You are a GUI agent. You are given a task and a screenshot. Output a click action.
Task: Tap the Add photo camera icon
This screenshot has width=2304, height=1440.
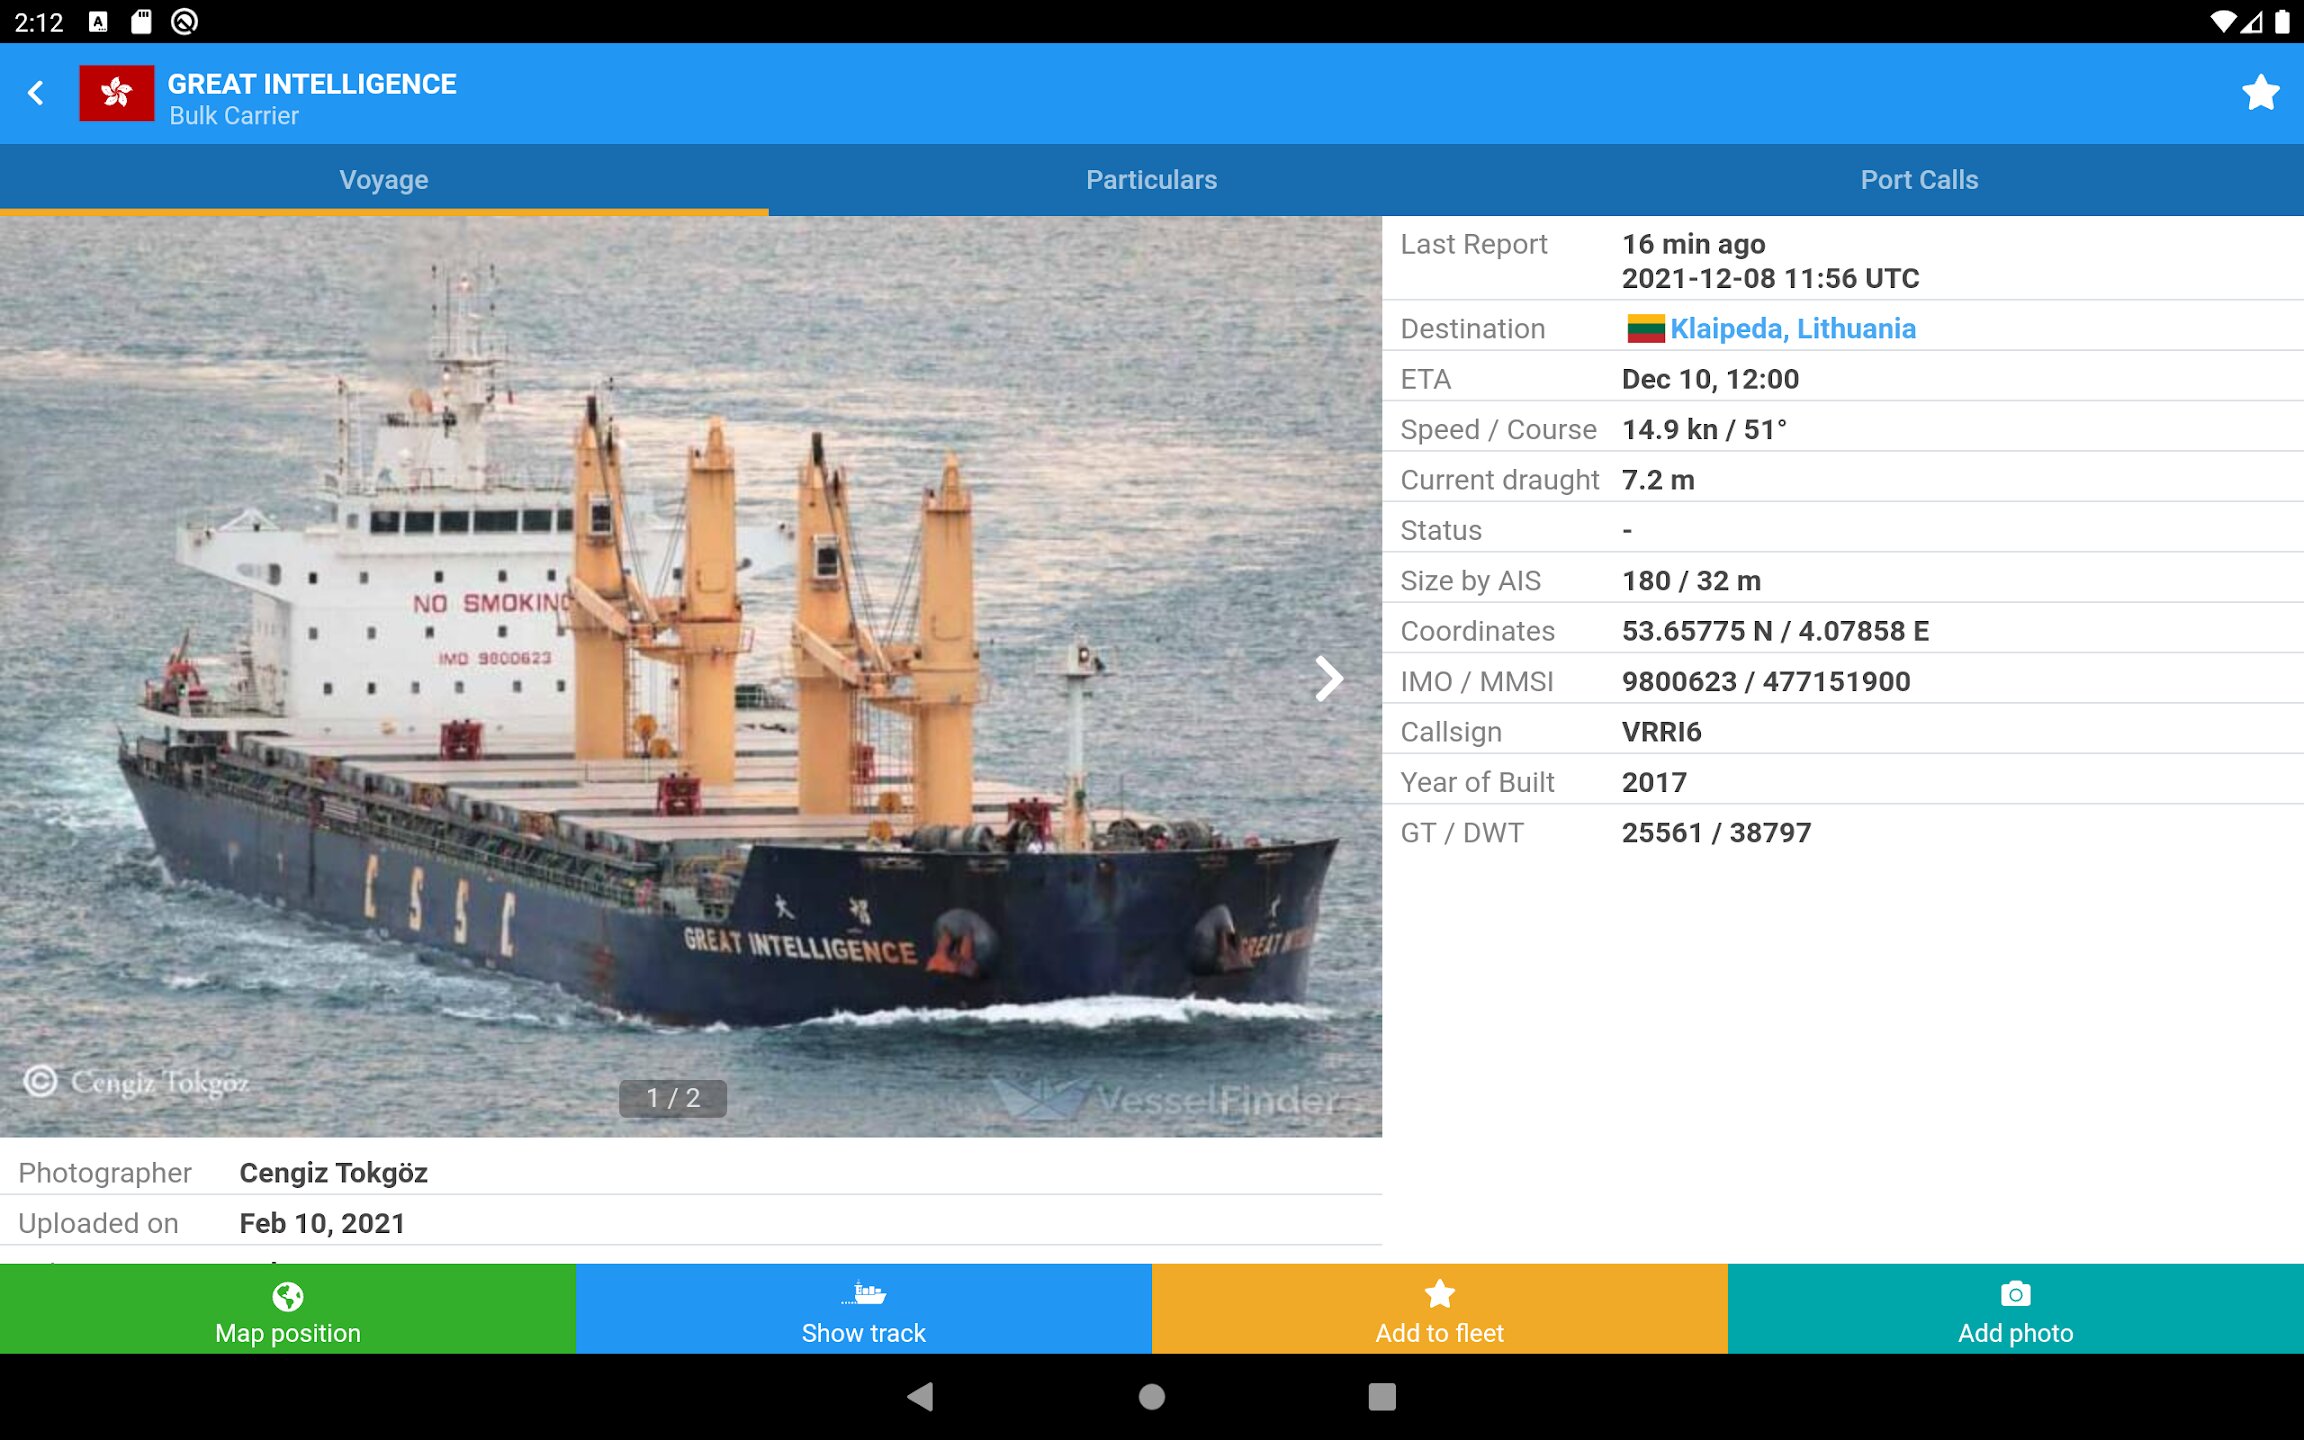point(2015,1294)
